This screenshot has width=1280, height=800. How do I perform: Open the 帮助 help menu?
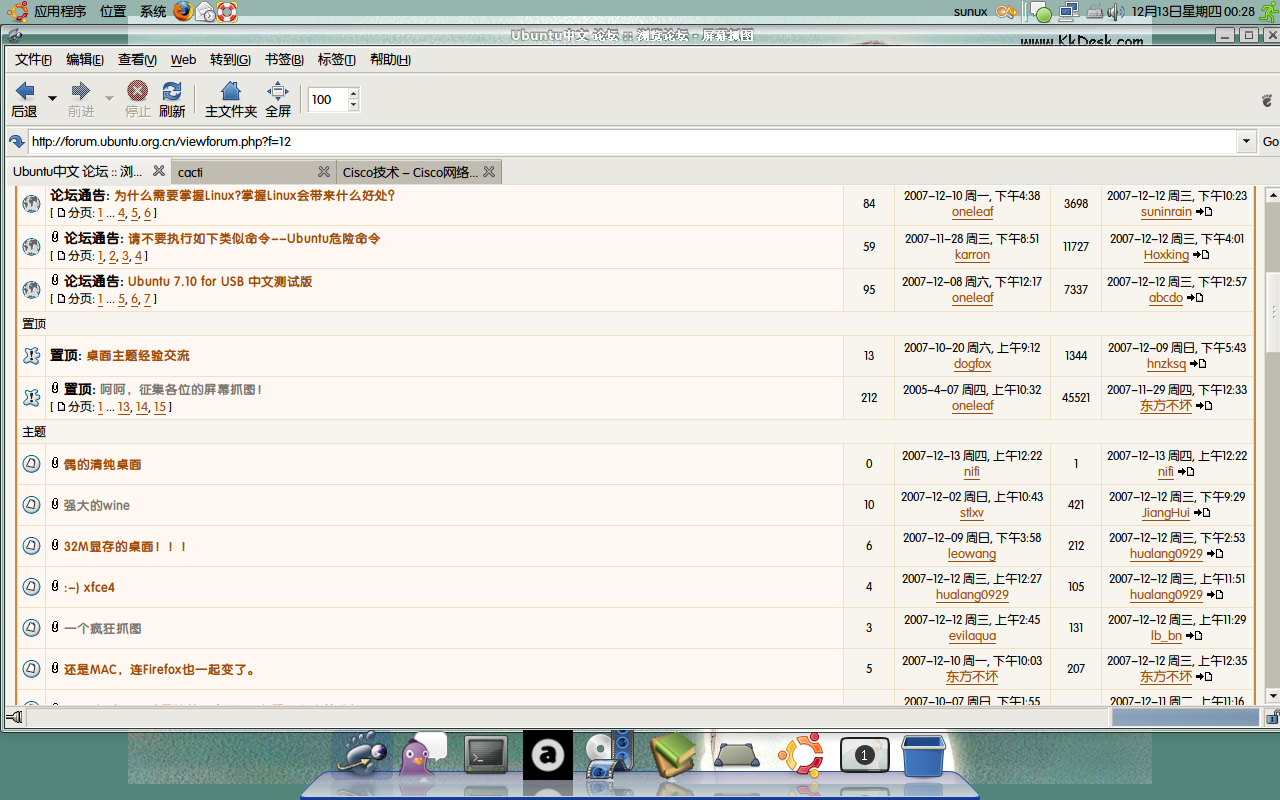(390, 60)
